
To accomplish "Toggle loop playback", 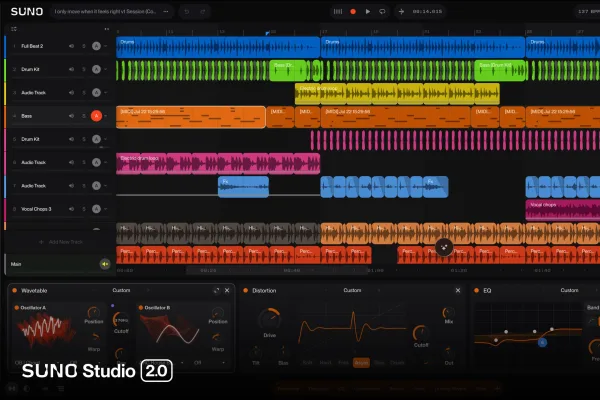I will click(x=382, y=11).
